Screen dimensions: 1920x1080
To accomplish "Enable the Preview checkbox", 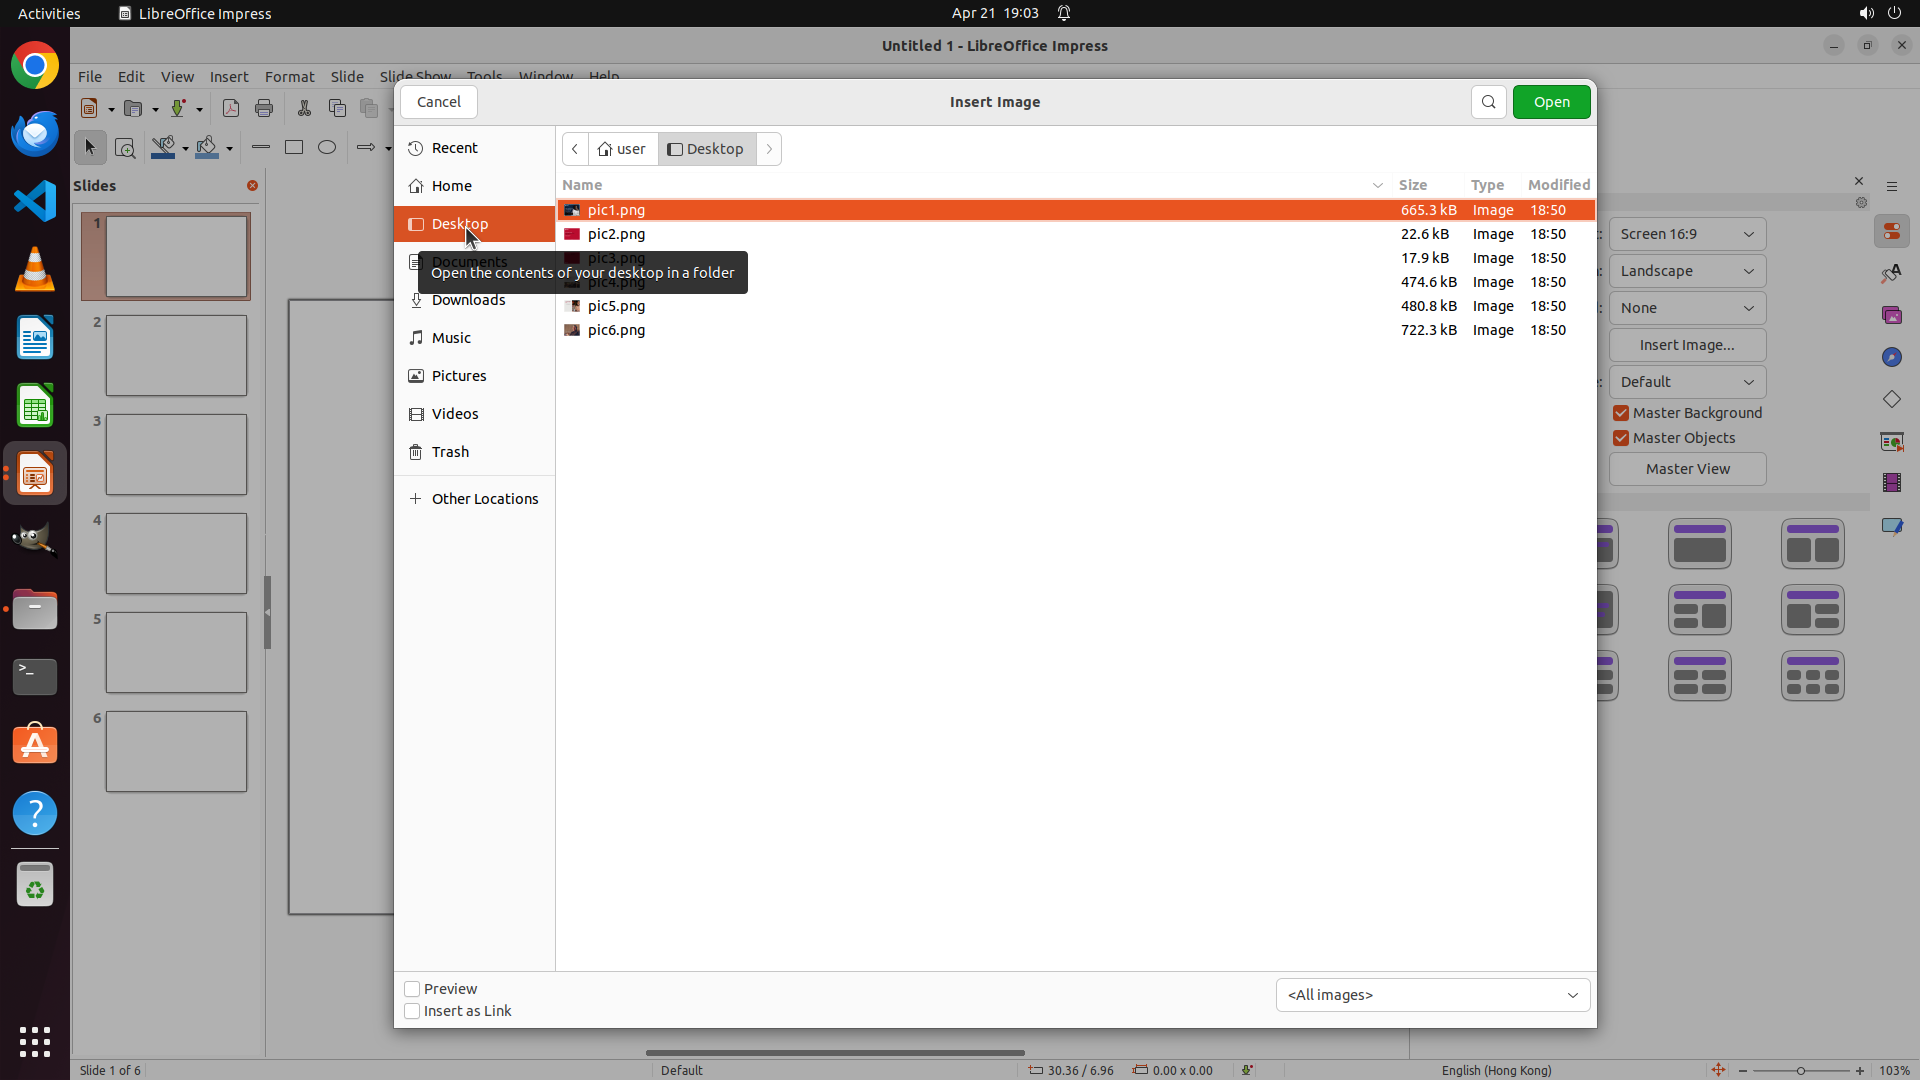I will tap(412, 989).
